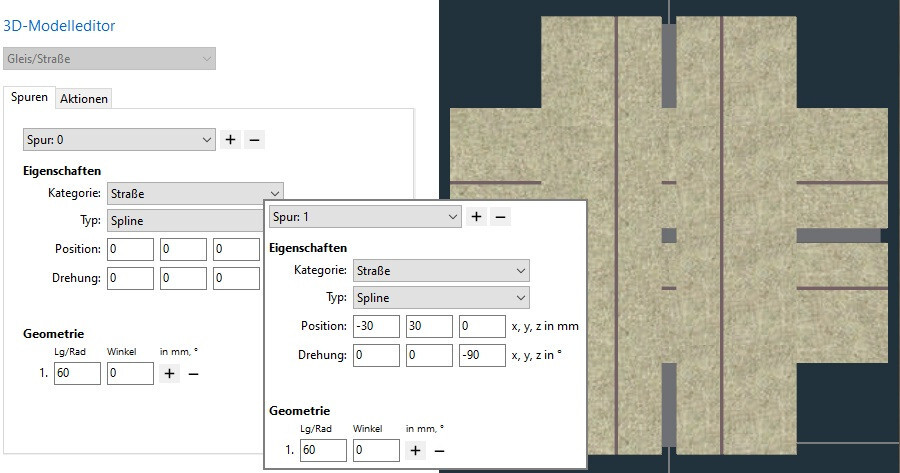The image size is (900, 473).
Task: Add a new track next to Spur: 0
Action: tap(230, 139)
